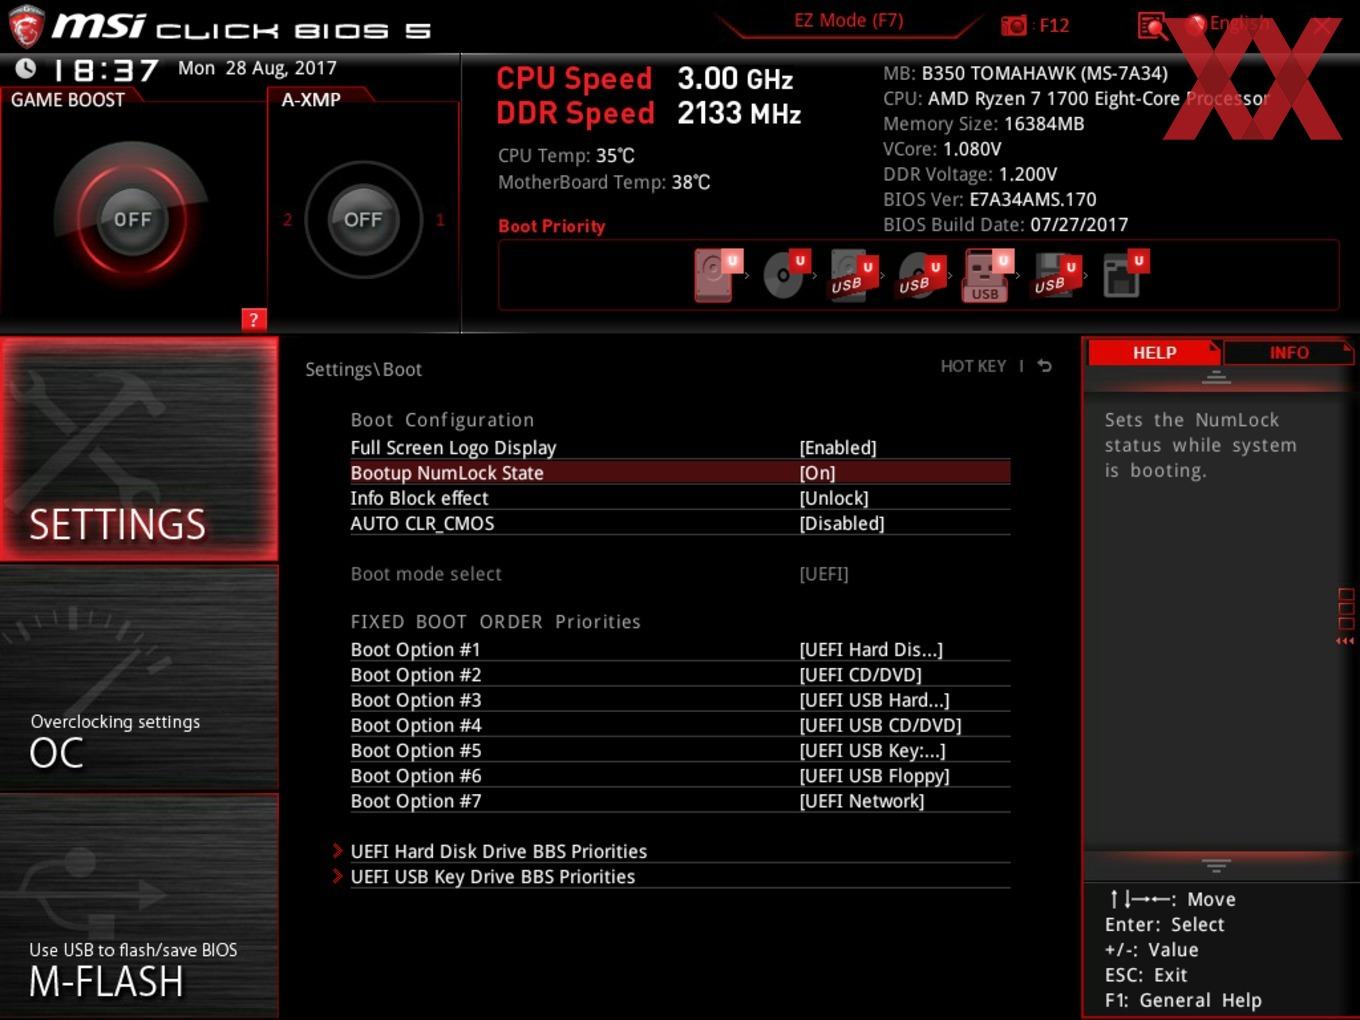Click the MSI dragon shield logo

[x=25, y=26]
